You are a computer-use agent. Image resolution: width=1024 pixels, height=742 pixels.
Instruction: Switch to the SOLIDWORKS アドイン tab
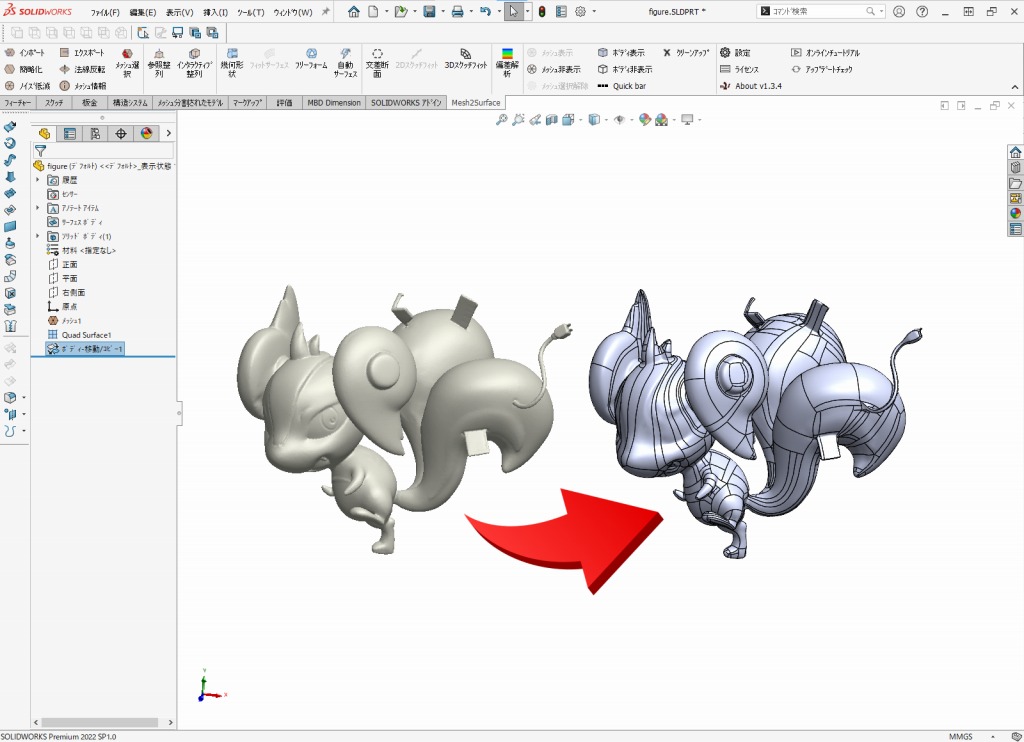point(406,103)
